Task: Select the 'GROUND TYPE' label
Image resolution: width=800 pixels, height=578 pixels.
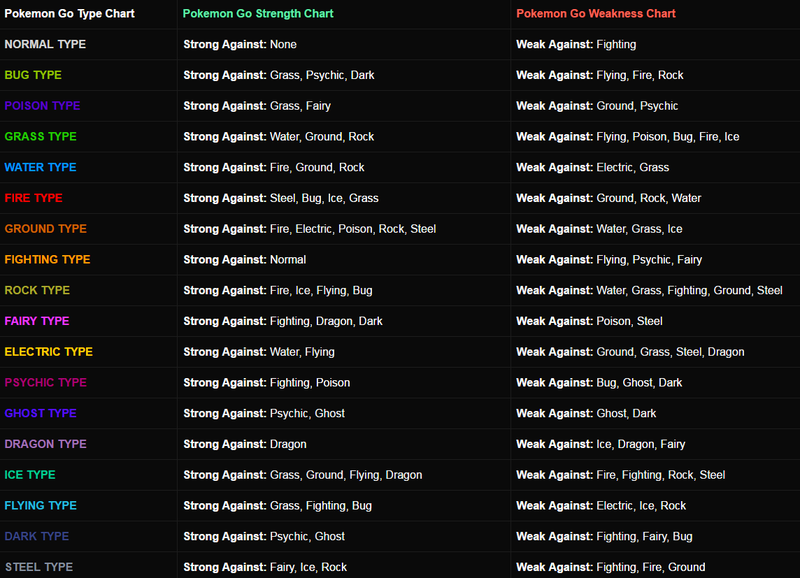Action: click(x=46, y=229)
